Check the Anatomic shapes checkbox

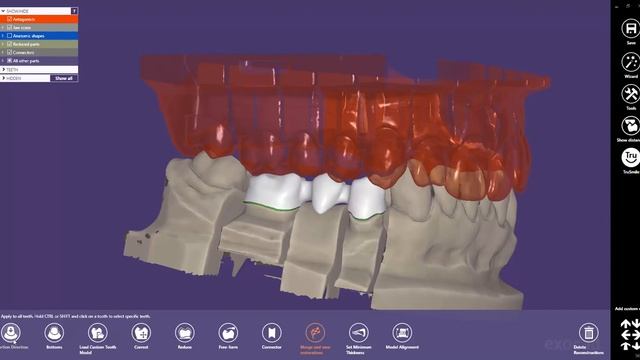tap(9, 36)
